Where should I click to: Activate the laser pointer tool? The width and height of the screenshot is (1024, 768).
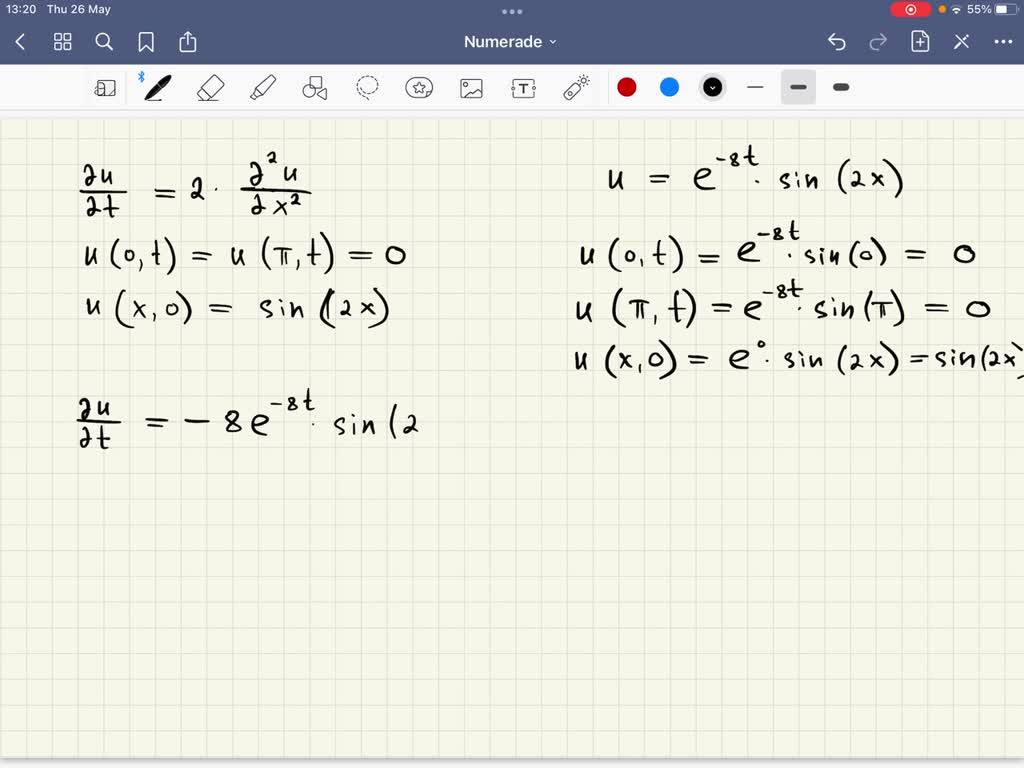click(576, 88)
